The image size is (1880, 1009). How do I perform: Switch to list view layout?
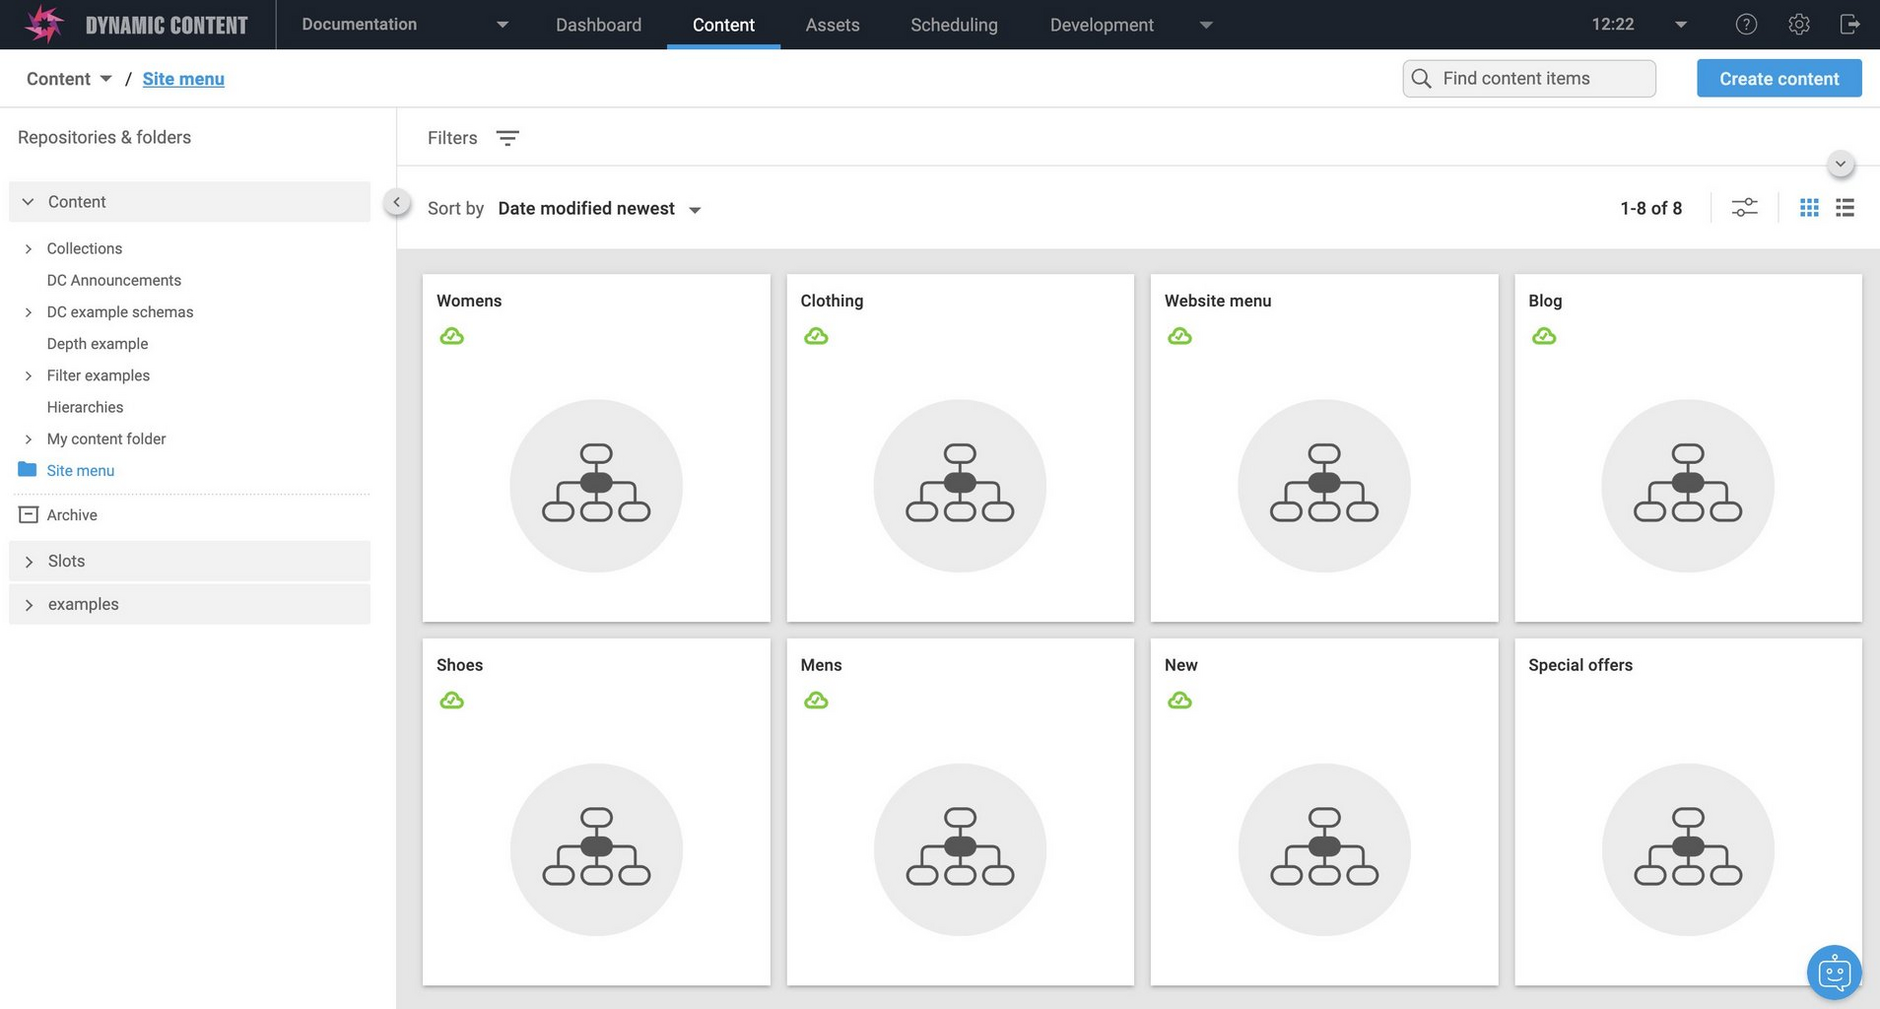pos(1845,207)
